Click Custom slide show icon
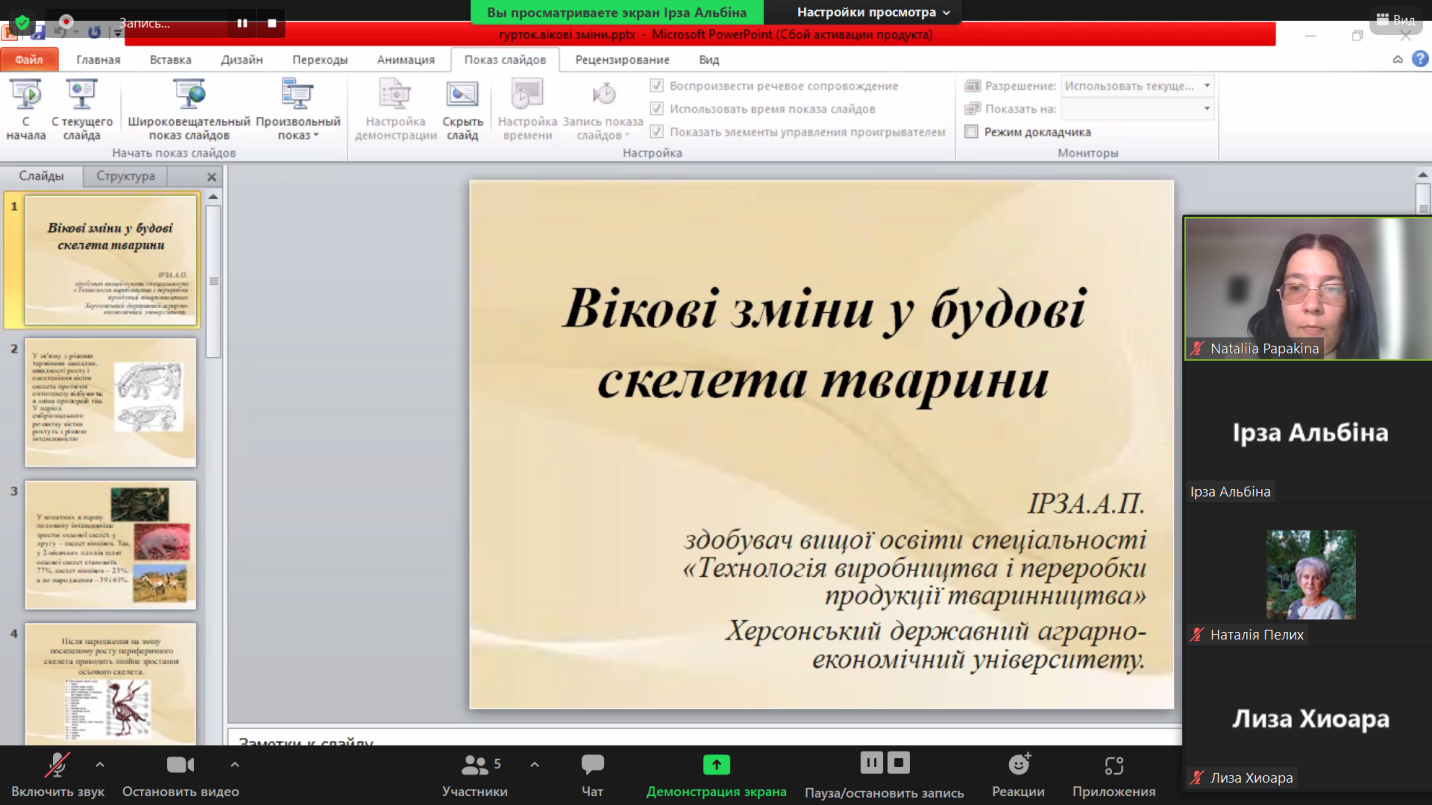The height and width of the screenshot is (805, 1432). 297,97
